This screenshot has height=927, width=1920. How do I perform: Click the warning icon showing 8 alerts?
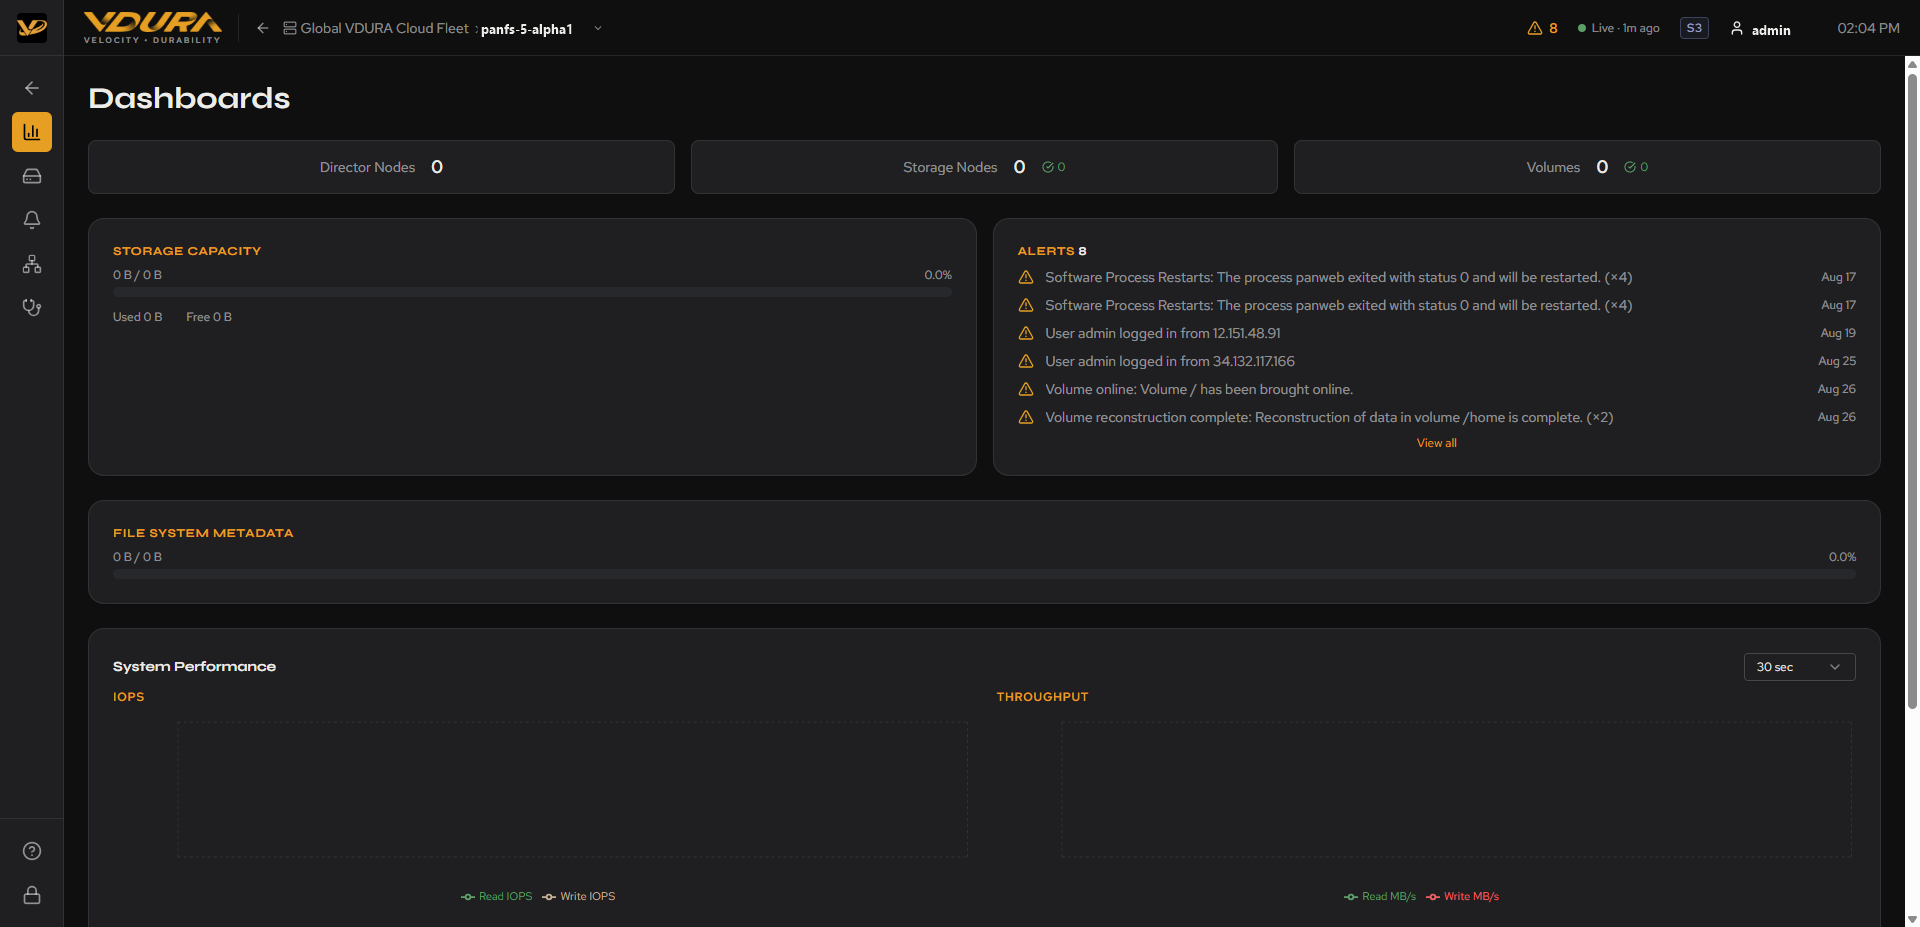(1535, 28)
